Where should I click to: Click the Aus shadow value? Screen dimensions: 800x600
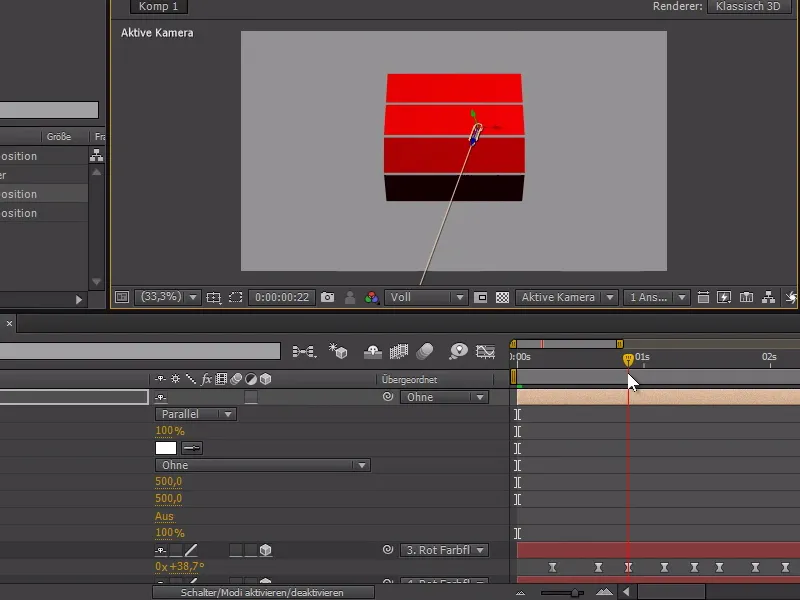[164, 516]
